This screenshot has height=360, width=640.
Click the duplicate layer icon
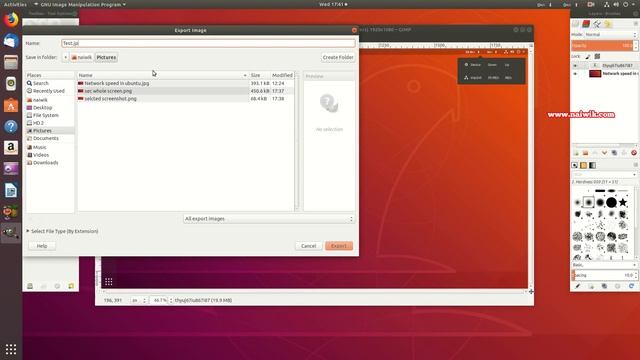[614, 153]
